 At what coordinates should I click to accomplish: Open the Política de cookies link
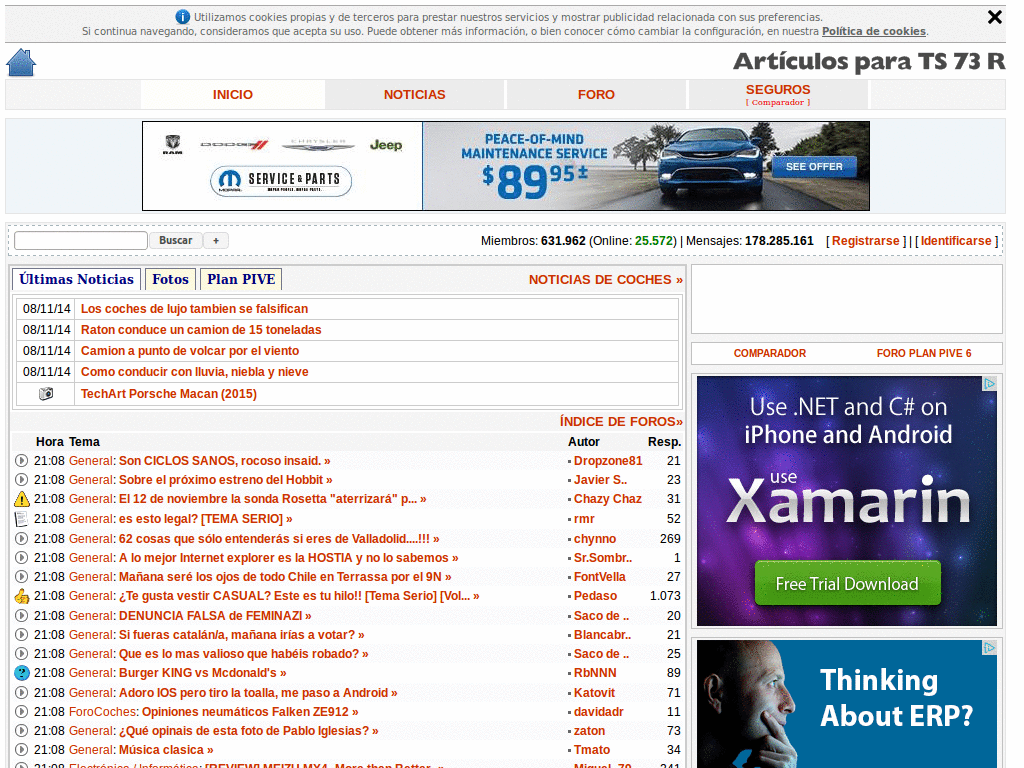pos(873,31)
